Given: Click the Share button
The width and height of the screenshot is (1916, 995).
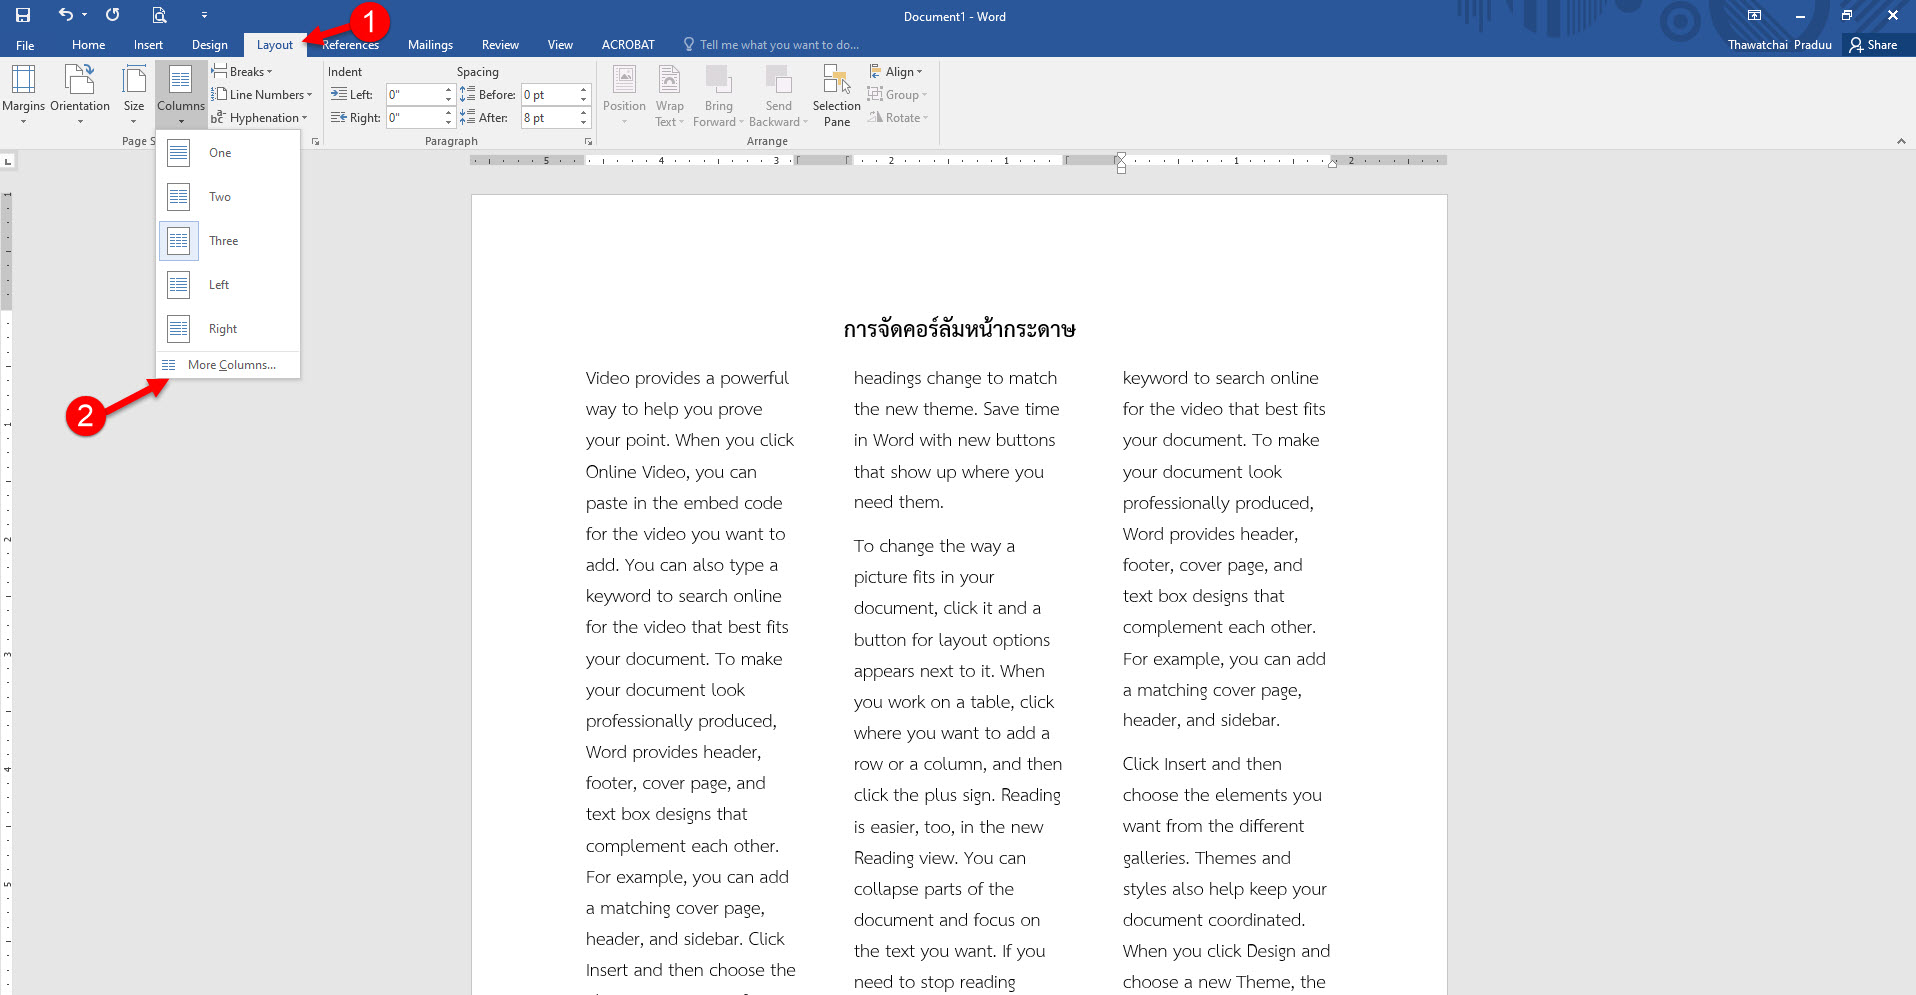Looking at the screenshot, I should 1873,45.
